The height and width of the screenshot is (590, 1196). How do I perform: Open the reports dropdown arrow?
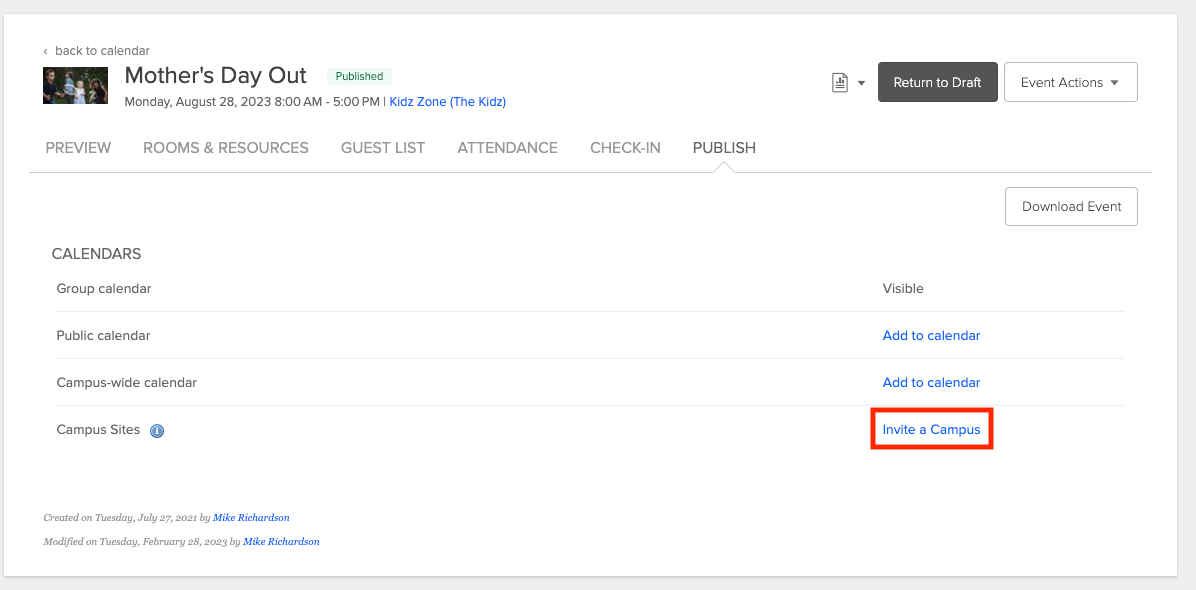point(861,83)
